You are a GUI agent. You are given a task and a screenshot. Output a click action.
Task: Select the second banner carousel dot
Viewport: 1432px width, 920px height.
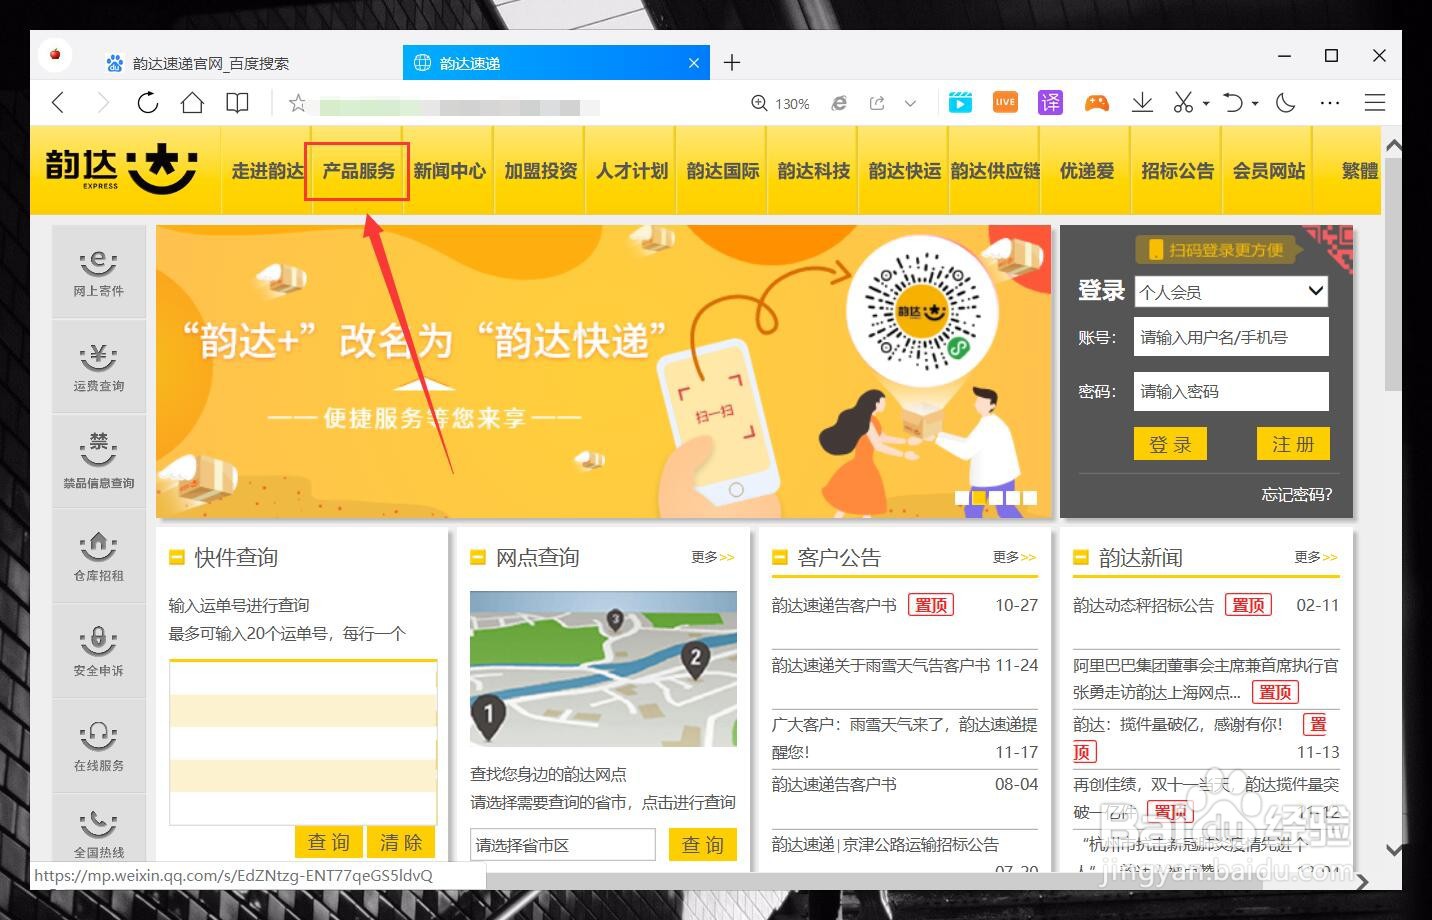click(x=979, y=497)
